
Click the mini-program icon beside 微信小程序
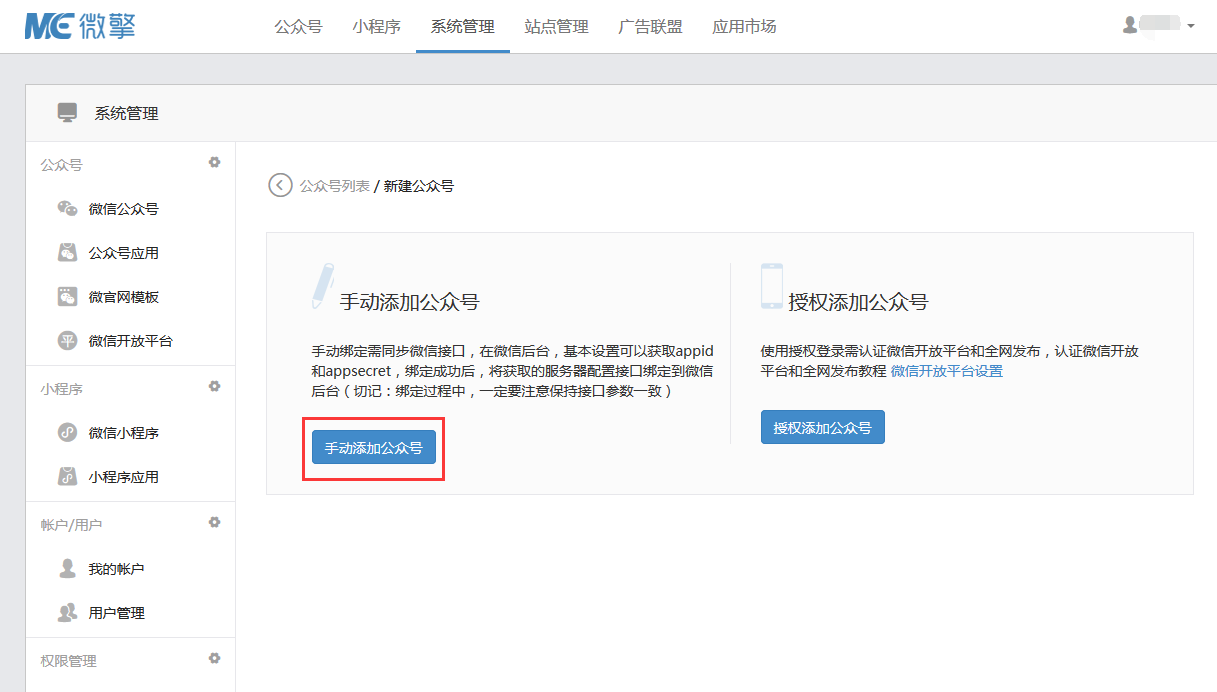click(x=67, y=432)
